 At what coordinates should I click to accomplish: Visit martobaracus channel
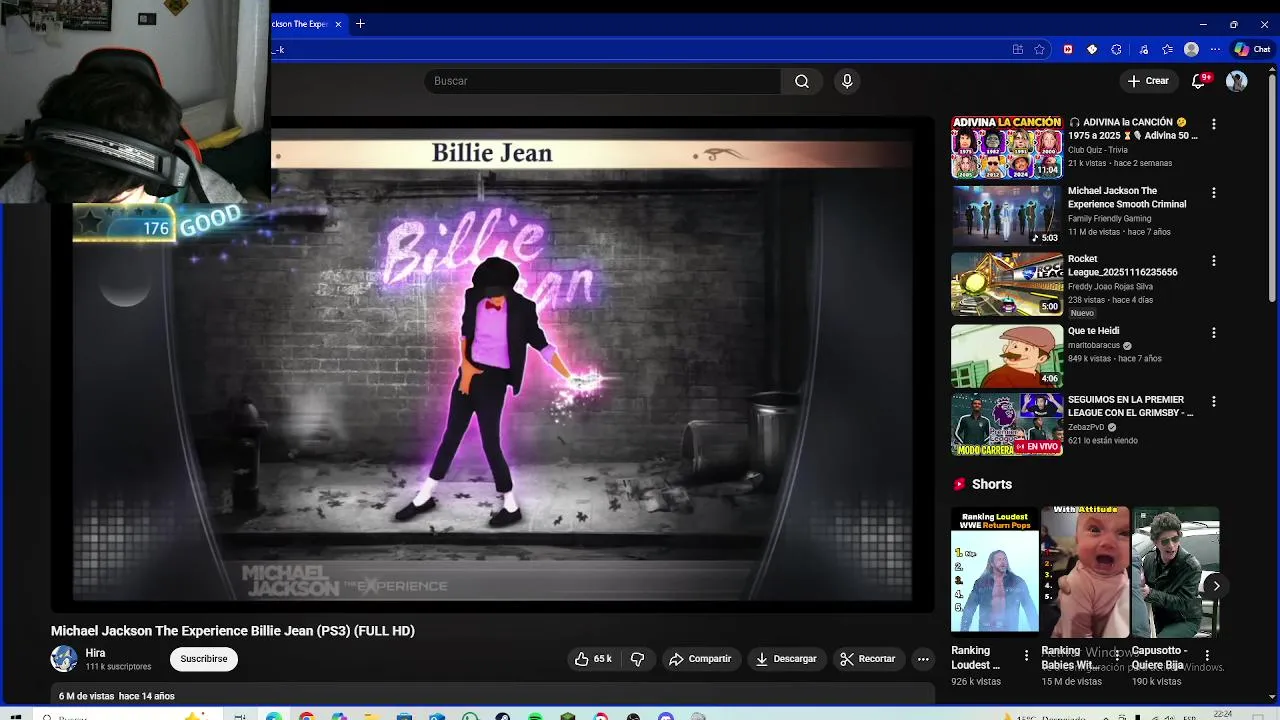coord(1094,345)
